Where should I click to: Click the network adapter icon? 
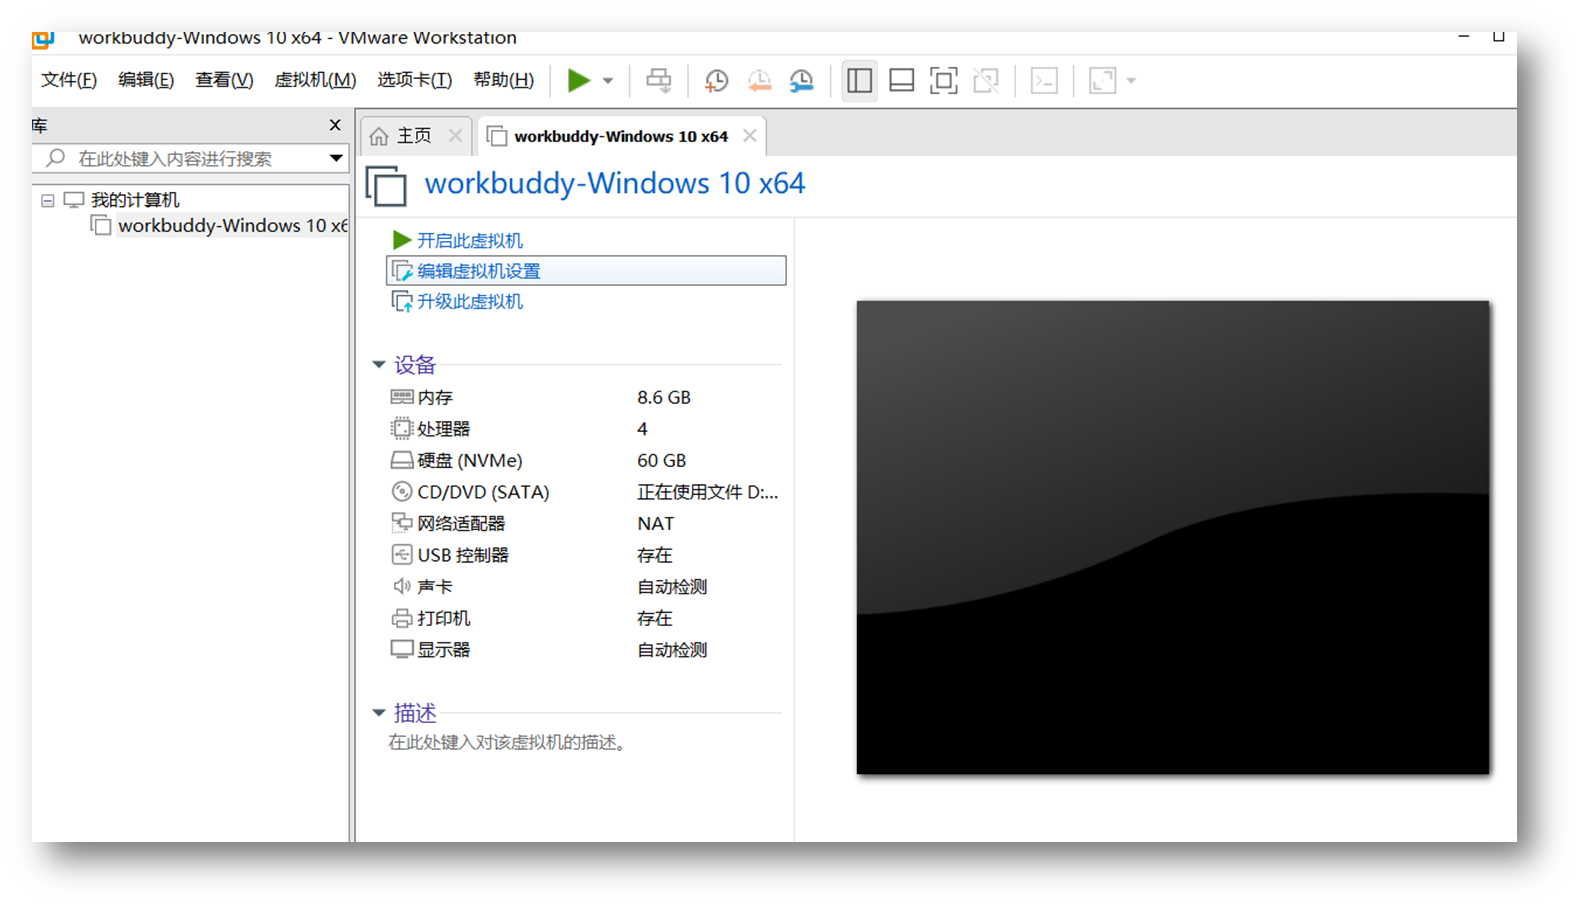pos(402,523)
